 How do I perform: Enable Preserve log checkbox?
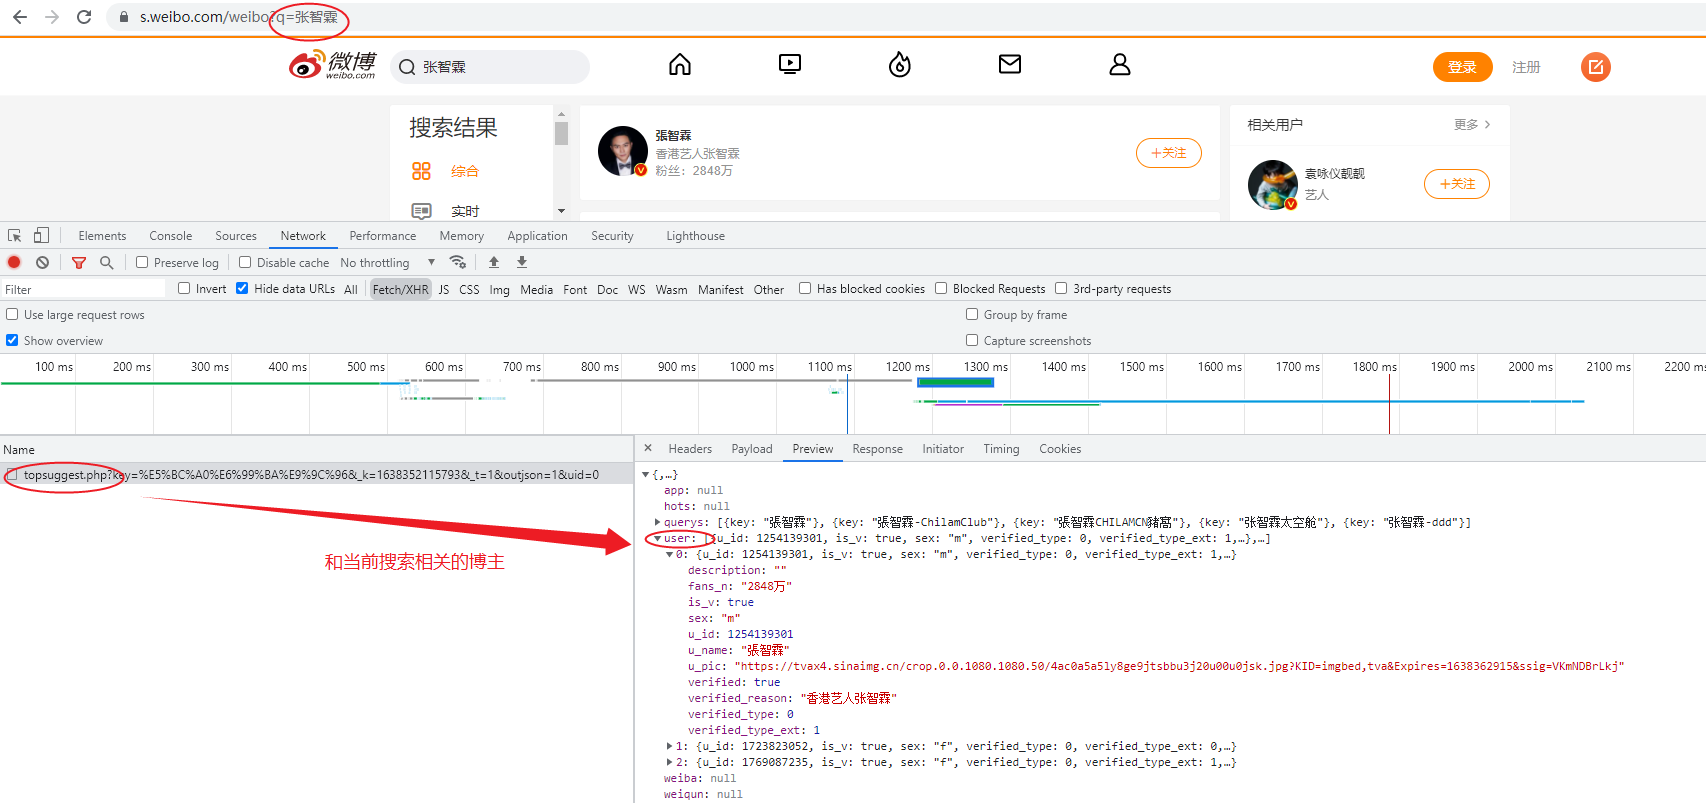tap(142, 262)
